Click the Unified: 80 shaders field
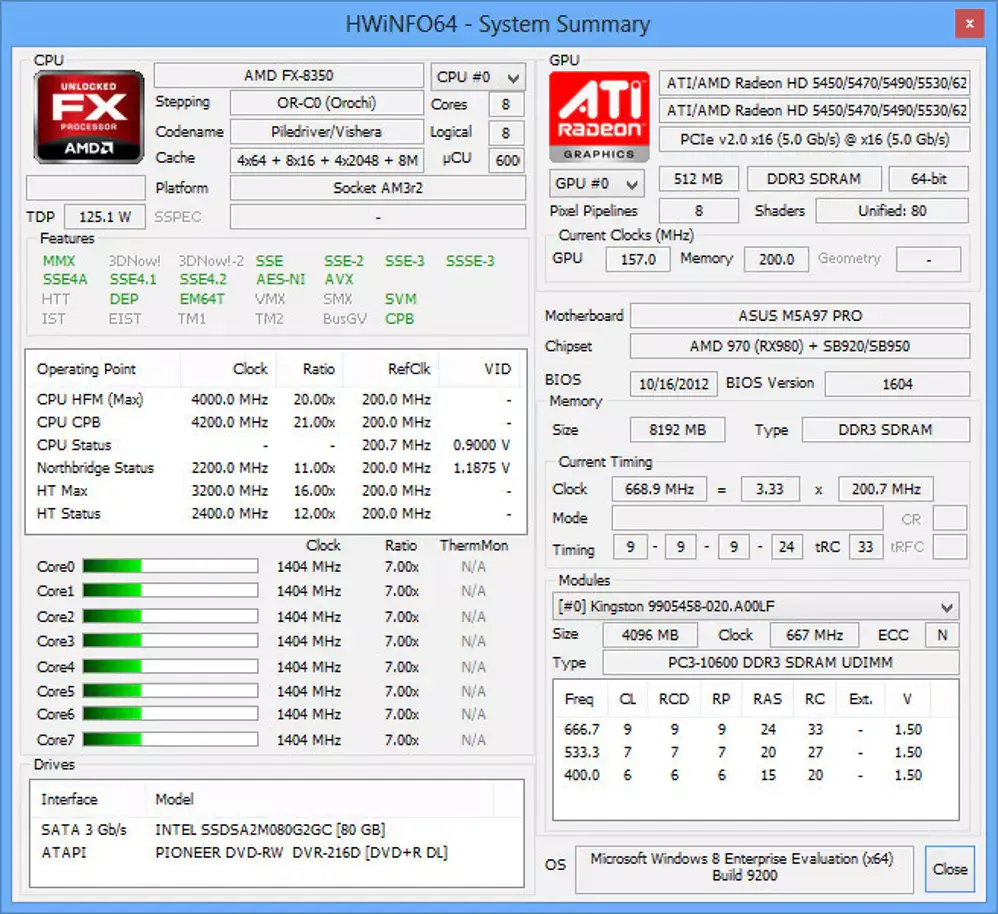 click(892, 211)
